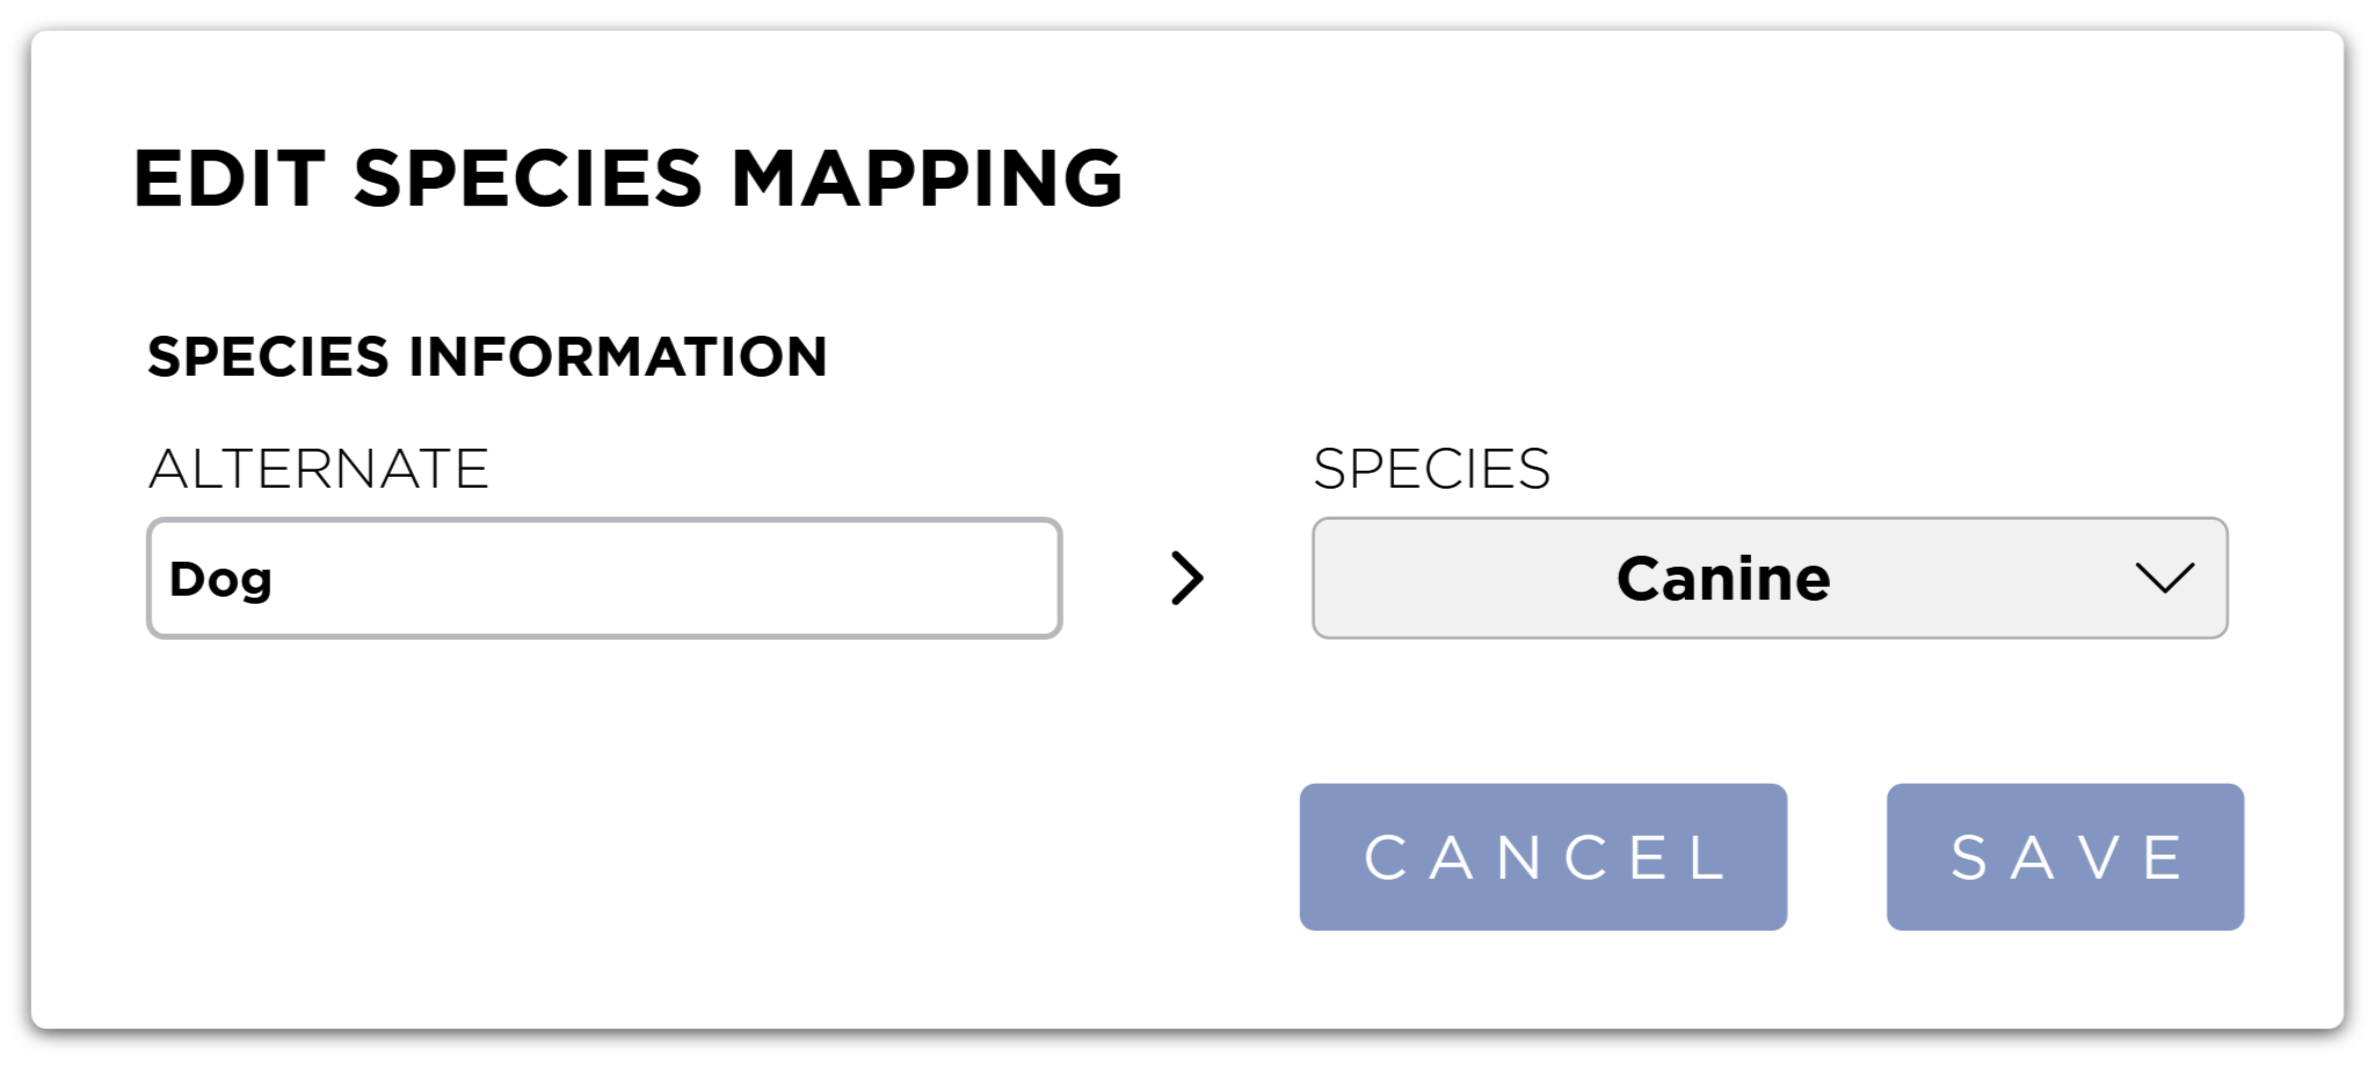Focus the Alternate text input field
Viewport: 2375px width, 1065px height.
tap(603, 578)
